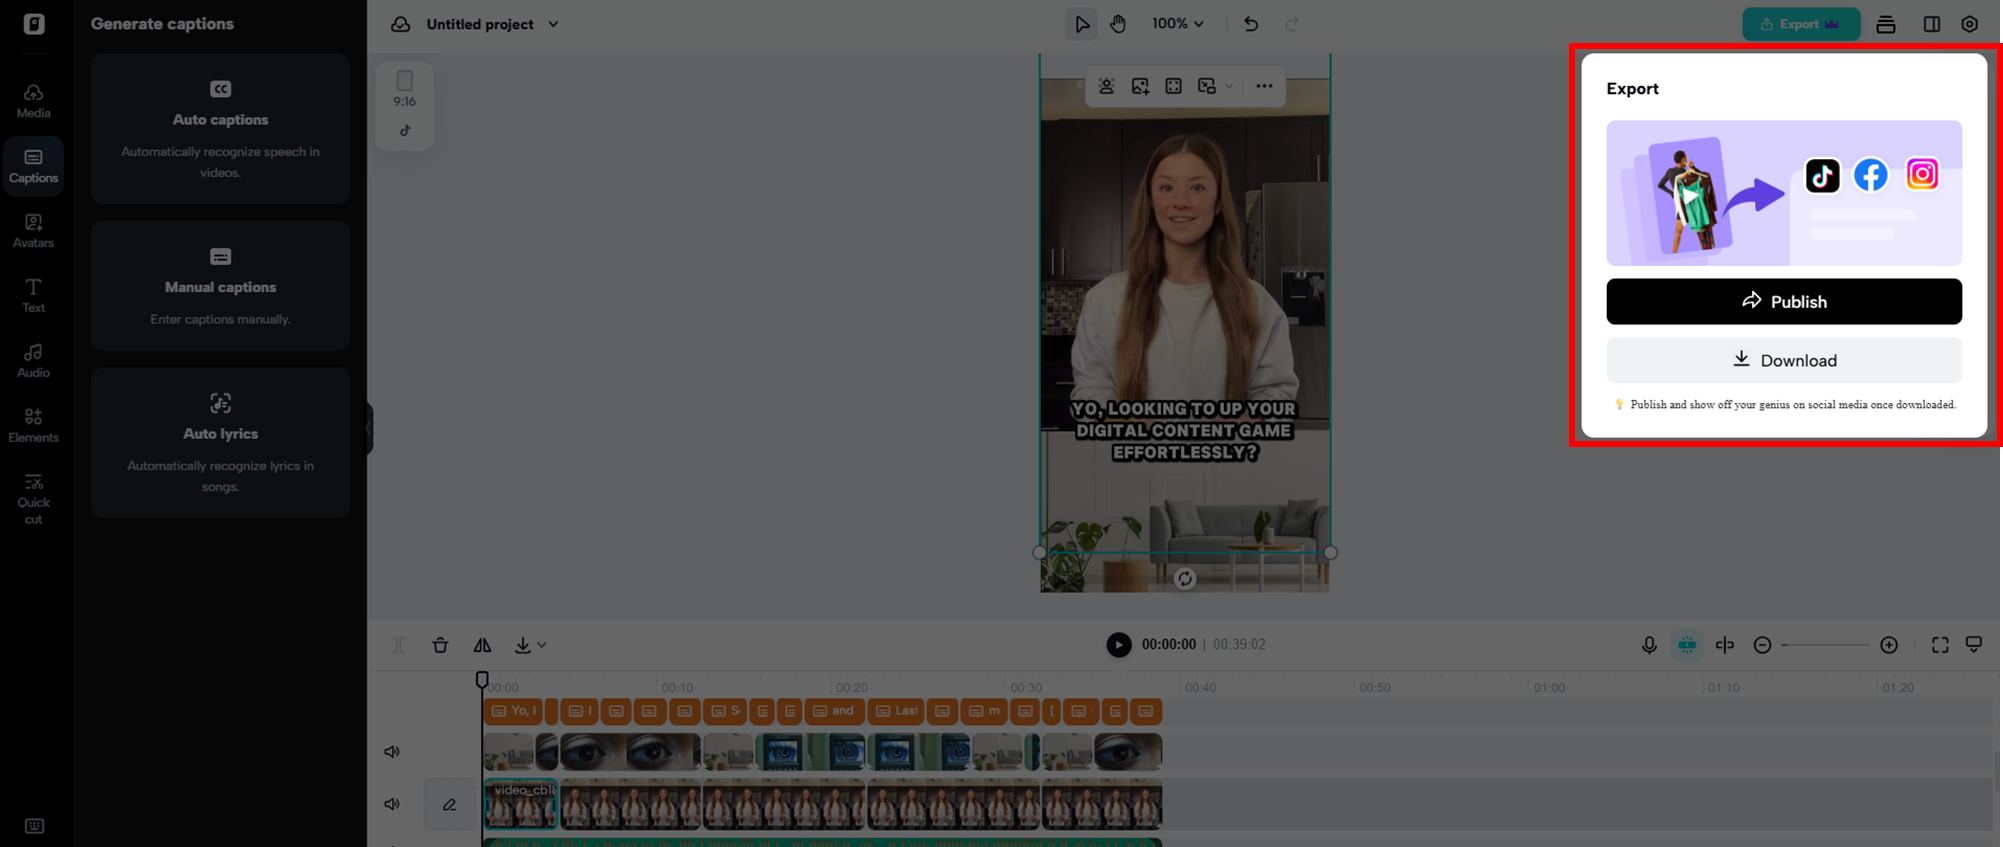Choose Auto captions option
Image resolution: width=2003 pixels, height=847 pixels.
point(220,129)
